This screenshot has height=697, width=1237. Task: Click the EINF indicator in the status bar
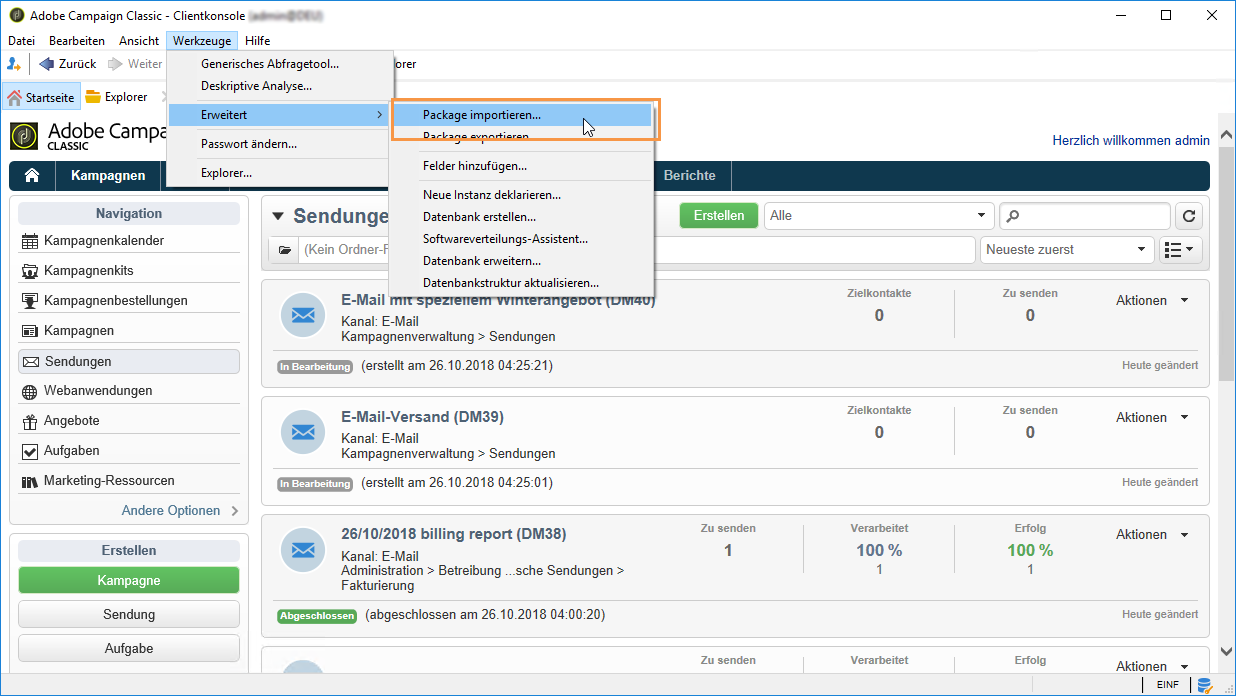1168,686
